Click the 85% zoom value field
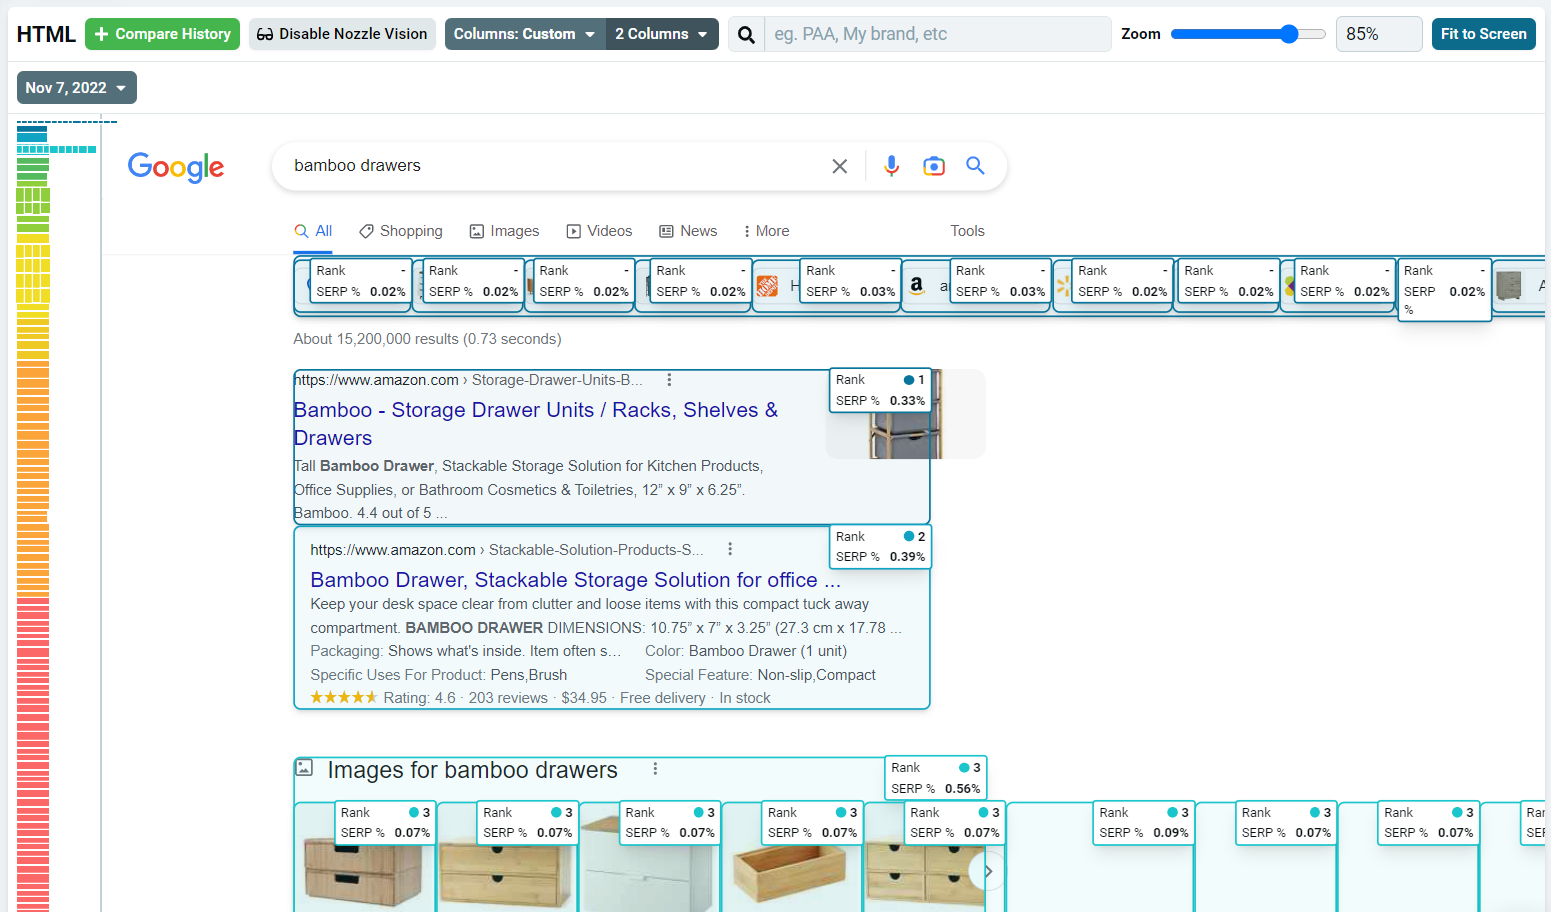Image resolution: width=1551 pixels, height=912 pixels. pos(1379,34)
